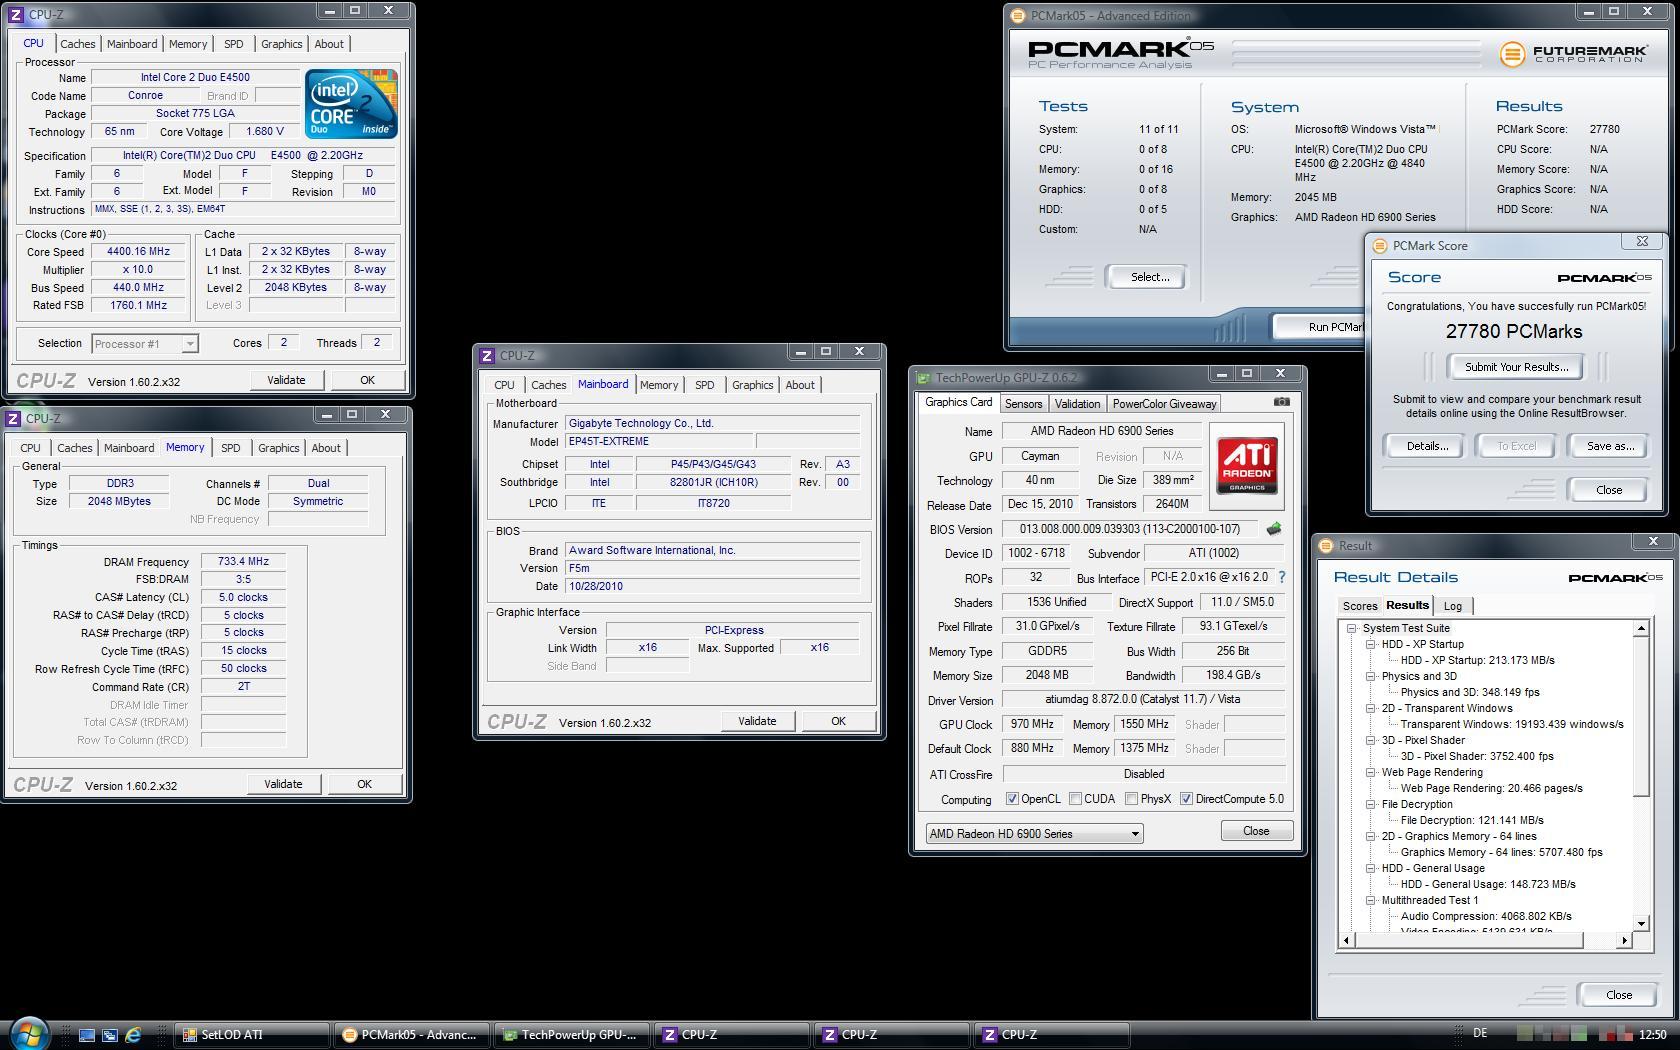
Task: Open the Validation tab in GPU-Z
Action: [1077, 404]
